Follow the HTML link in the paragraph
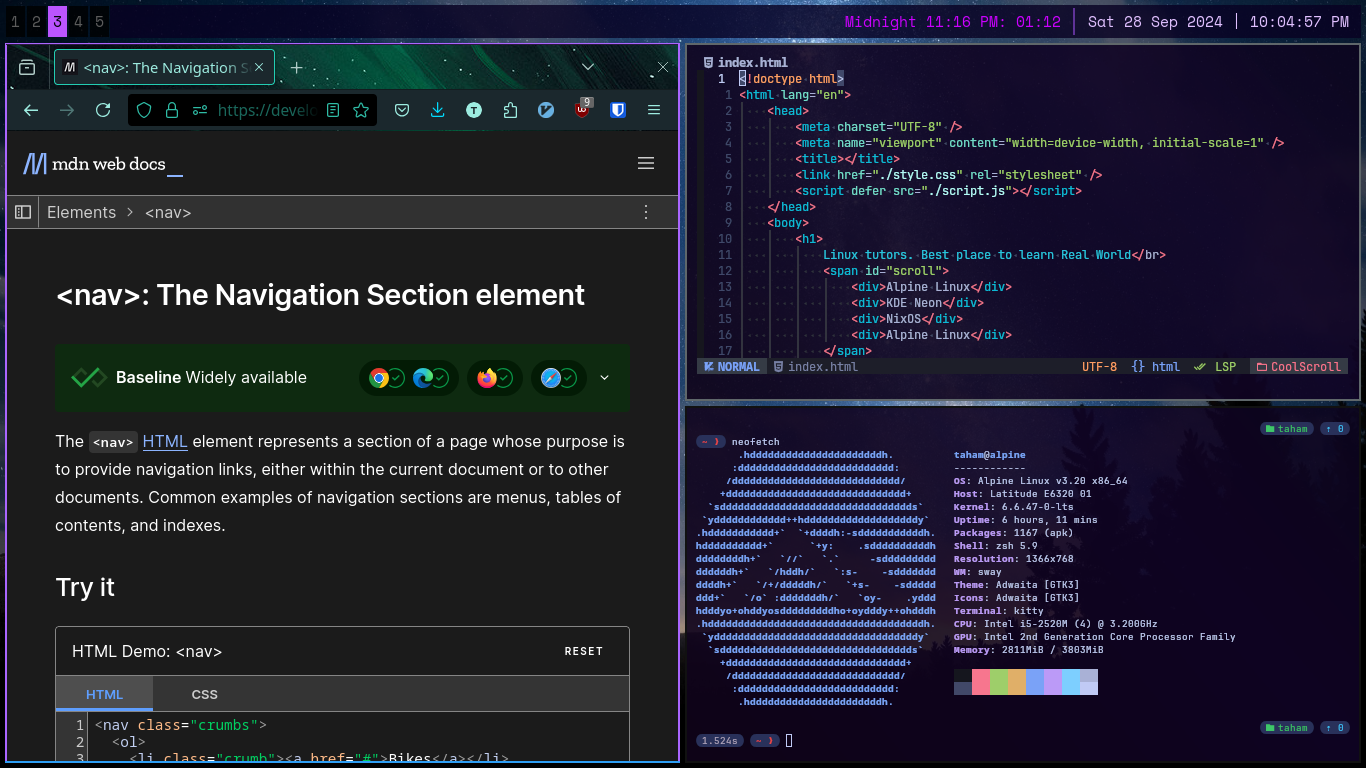This screenshot has height=768, width=1366. (x=165, y=441)
